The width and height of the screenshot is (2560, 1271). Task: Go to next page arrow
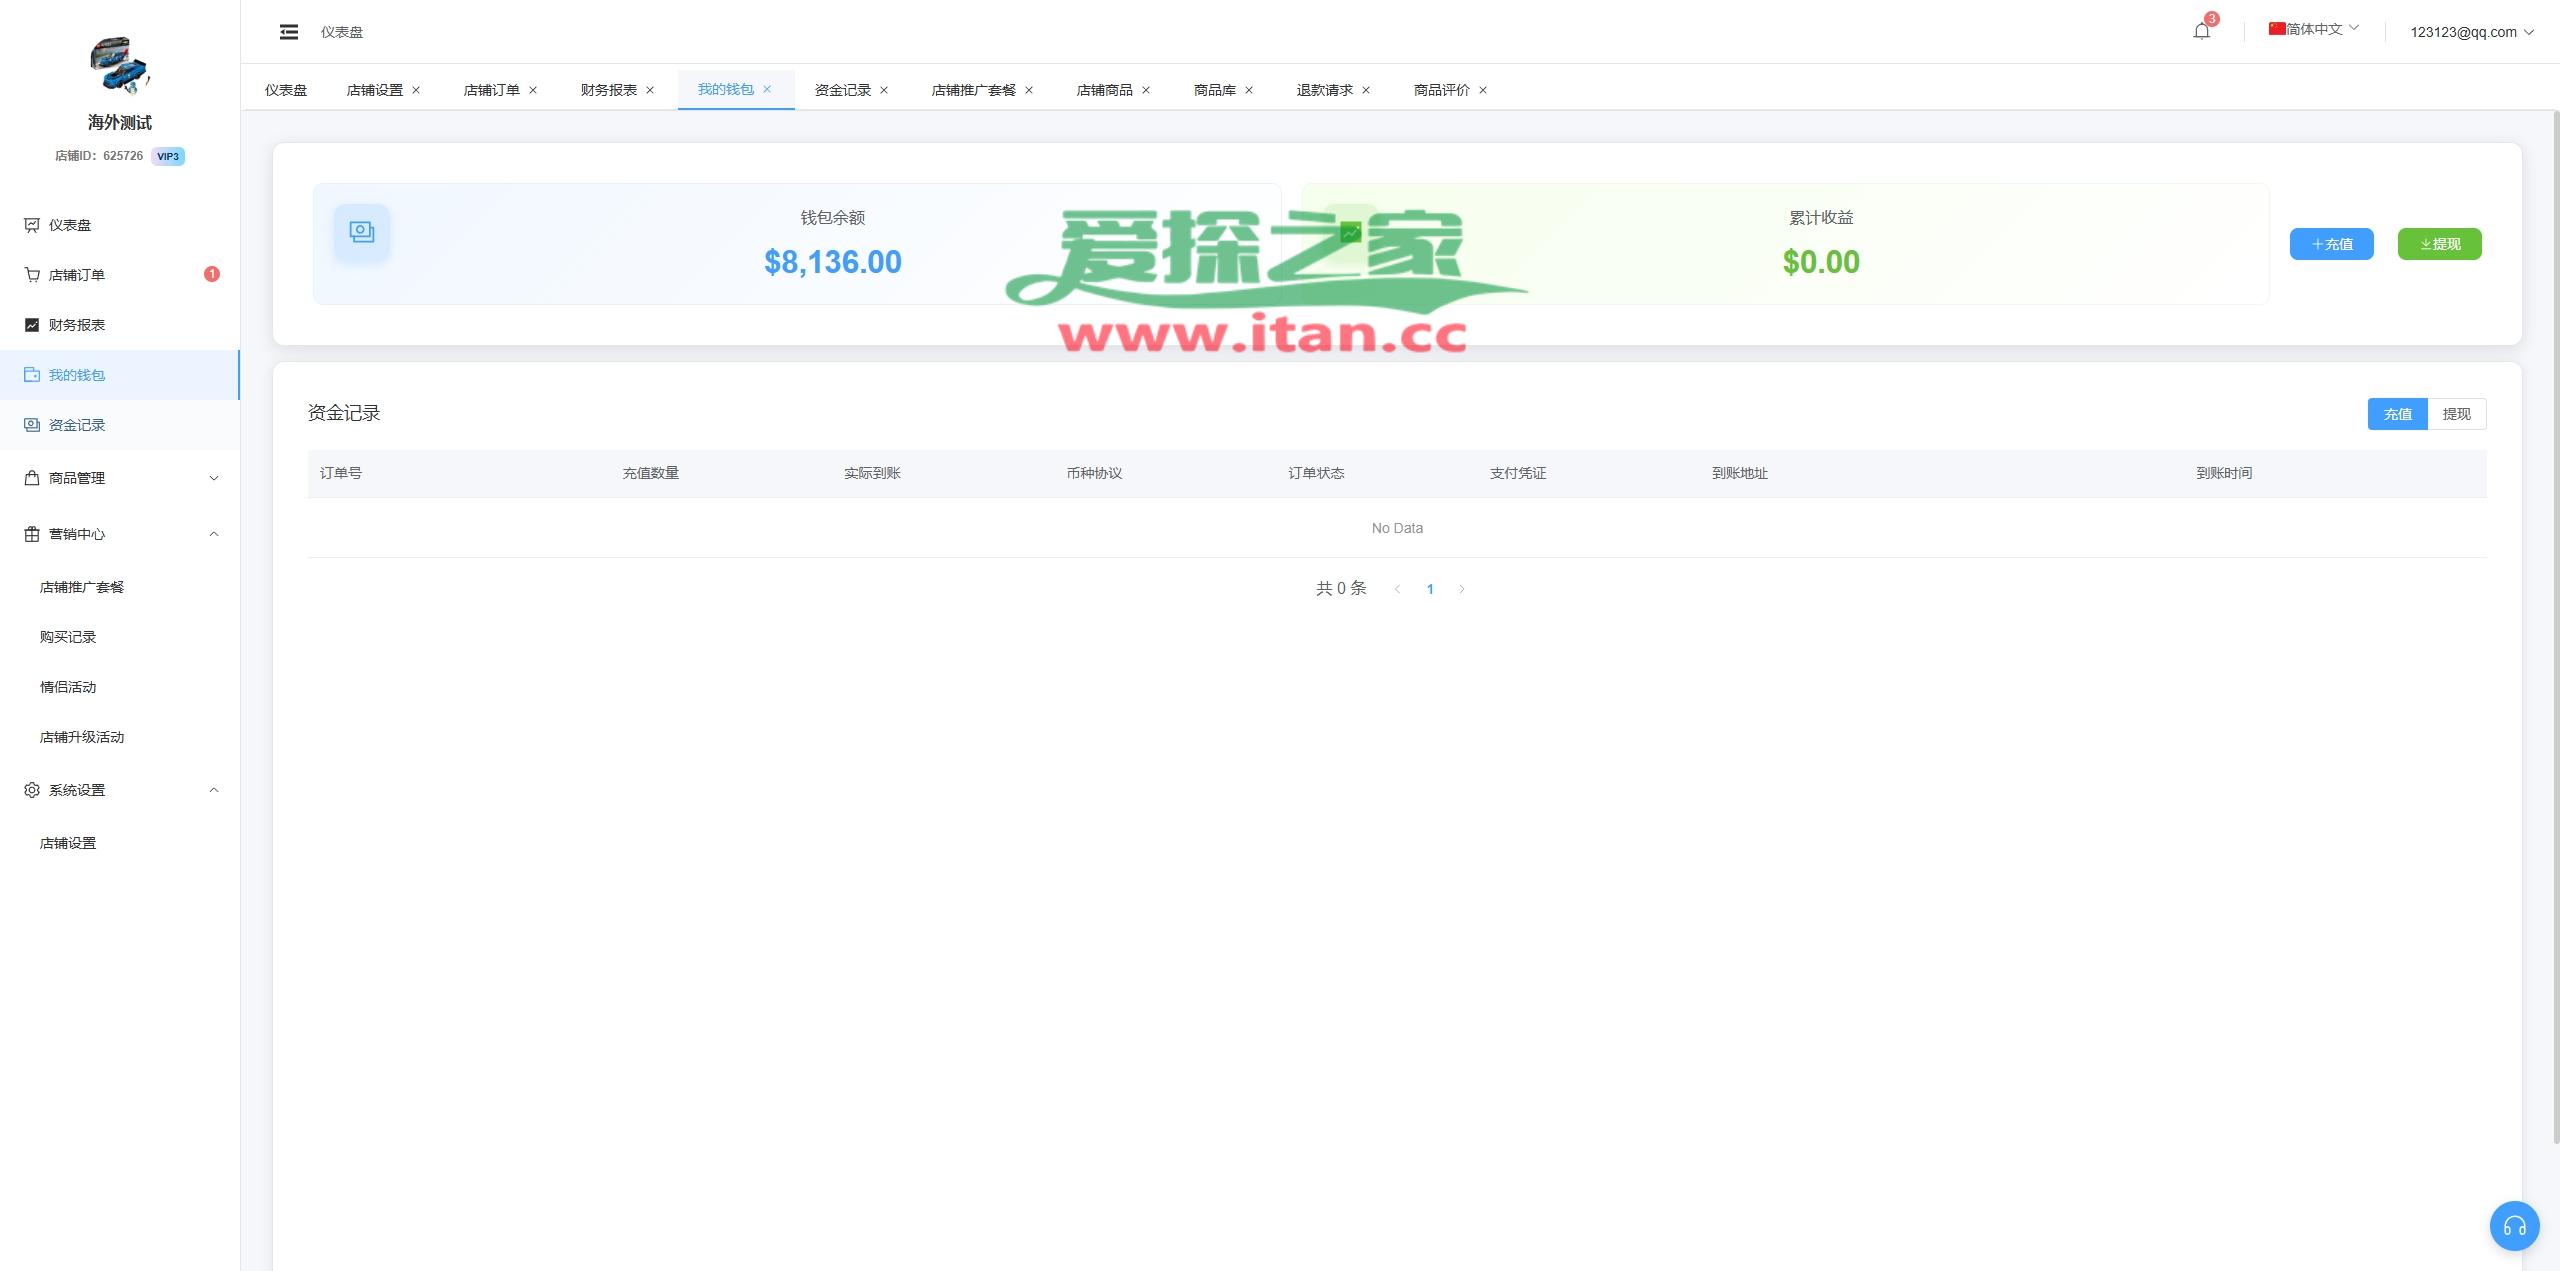click(x=1462, y=589)
